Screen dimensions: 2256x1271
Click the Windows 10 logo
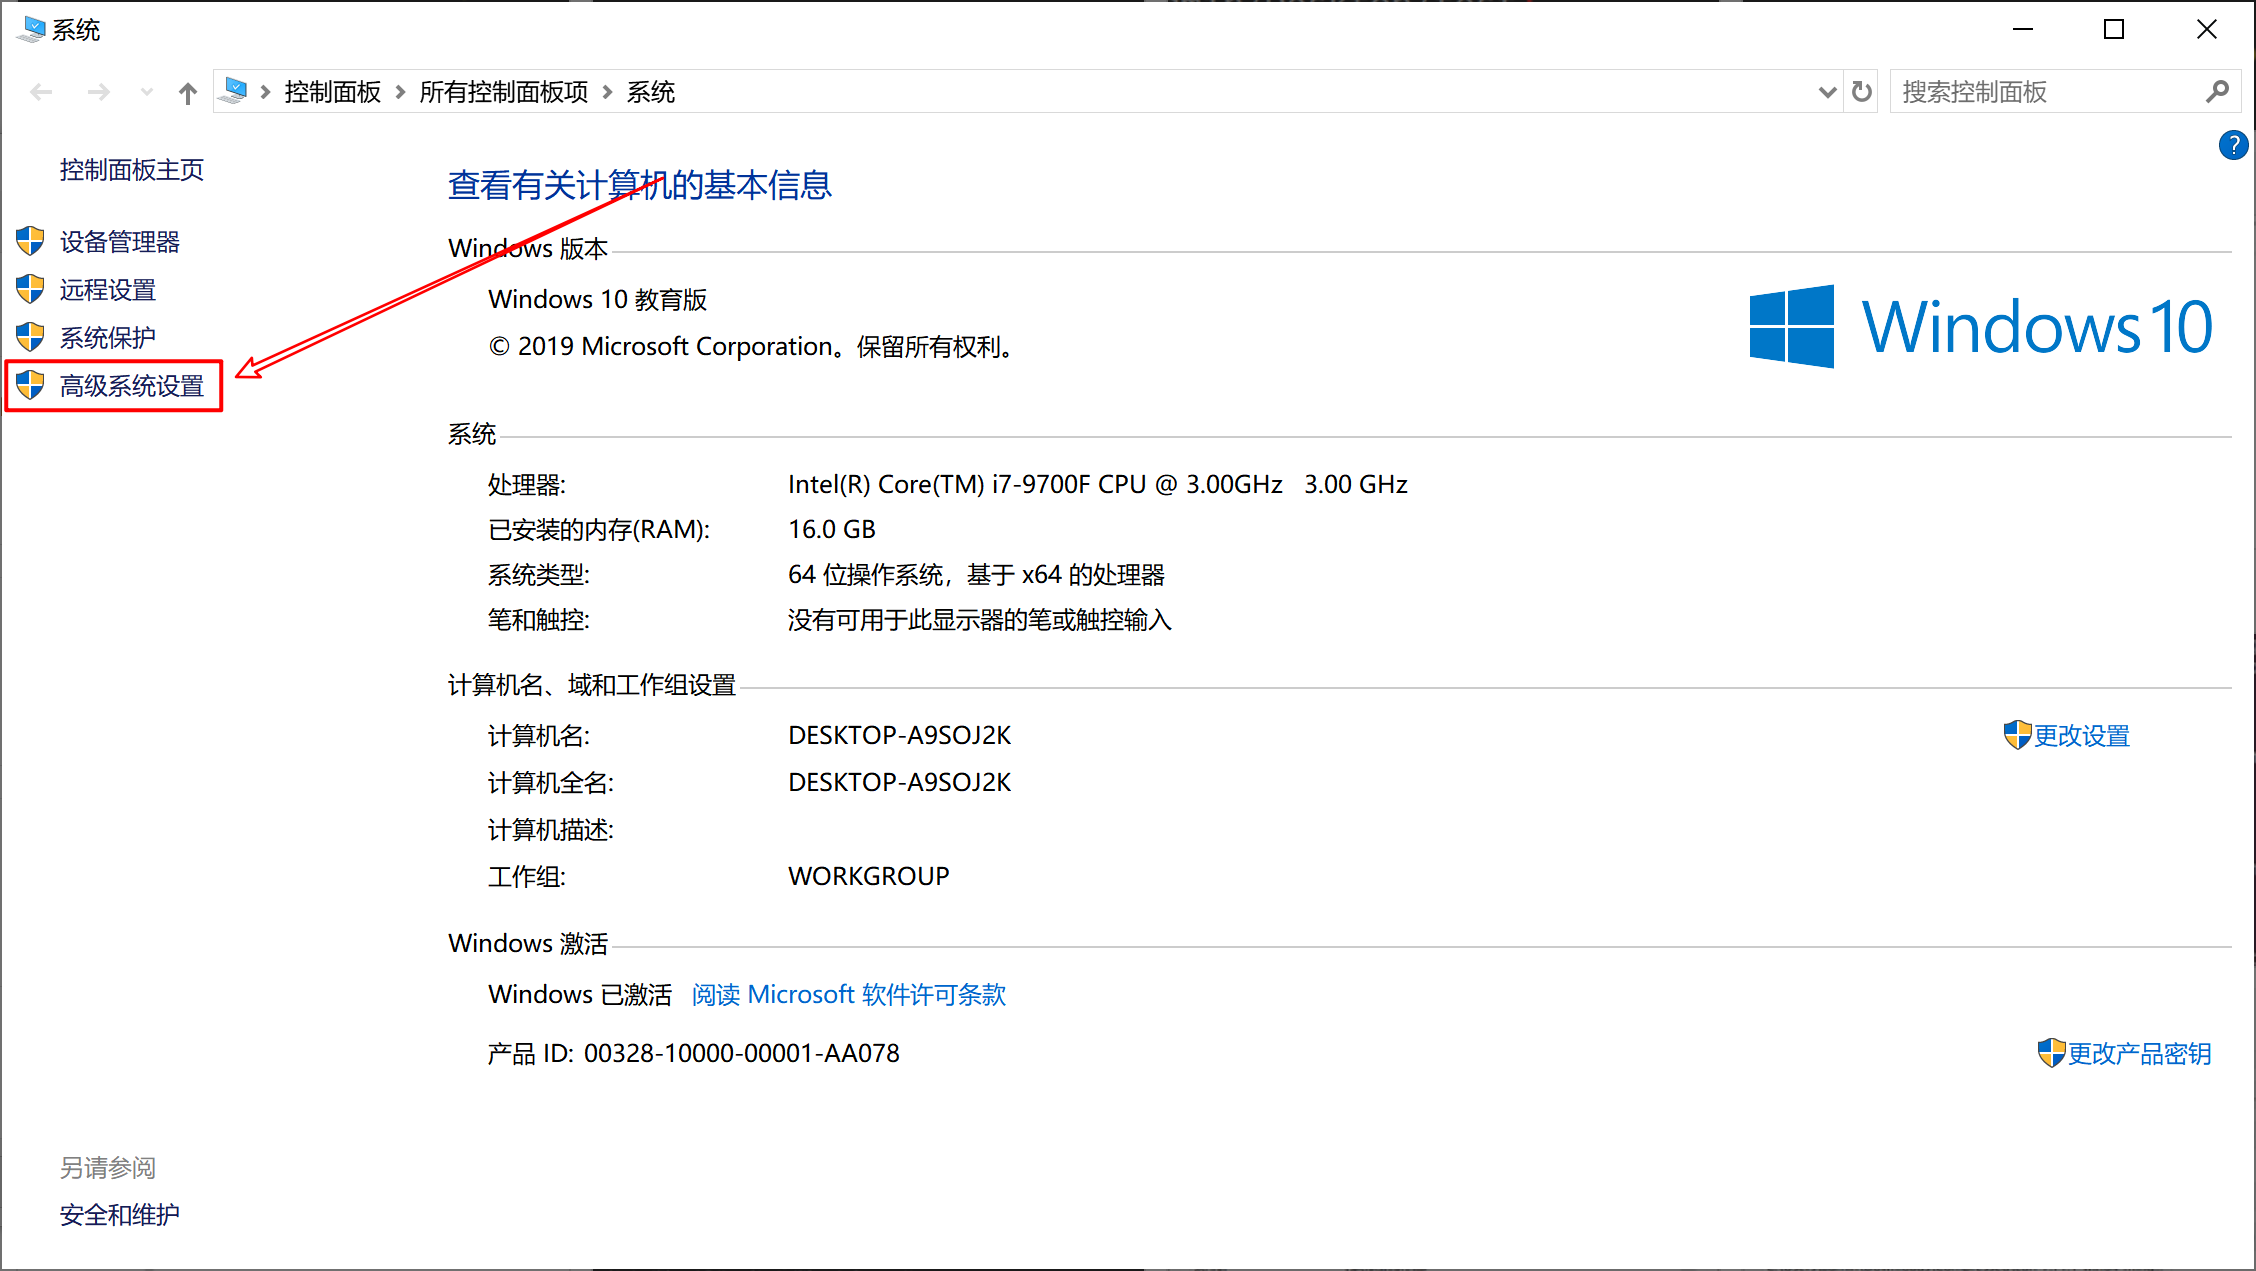tap(1981, 327)
